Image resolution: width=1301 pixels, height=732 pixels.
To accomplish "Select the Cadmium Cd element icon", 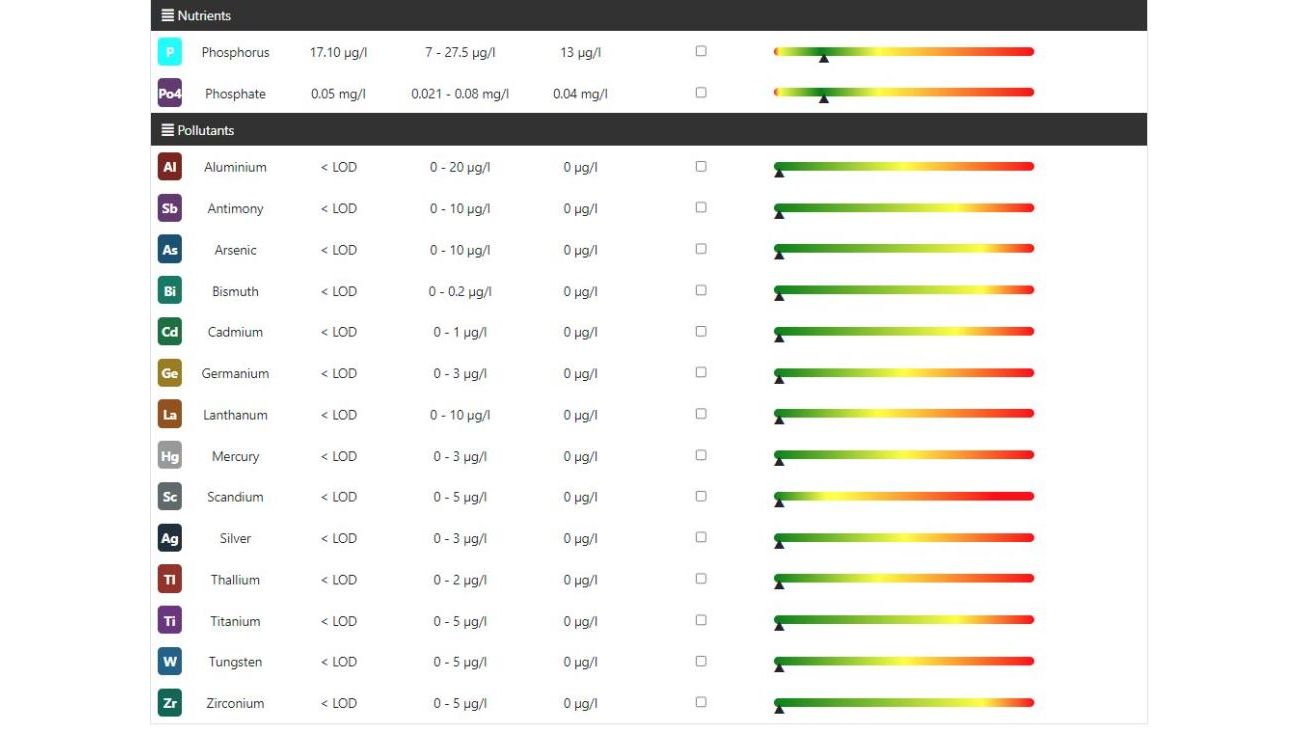I will pyautogui.click(x=170, y=331).
